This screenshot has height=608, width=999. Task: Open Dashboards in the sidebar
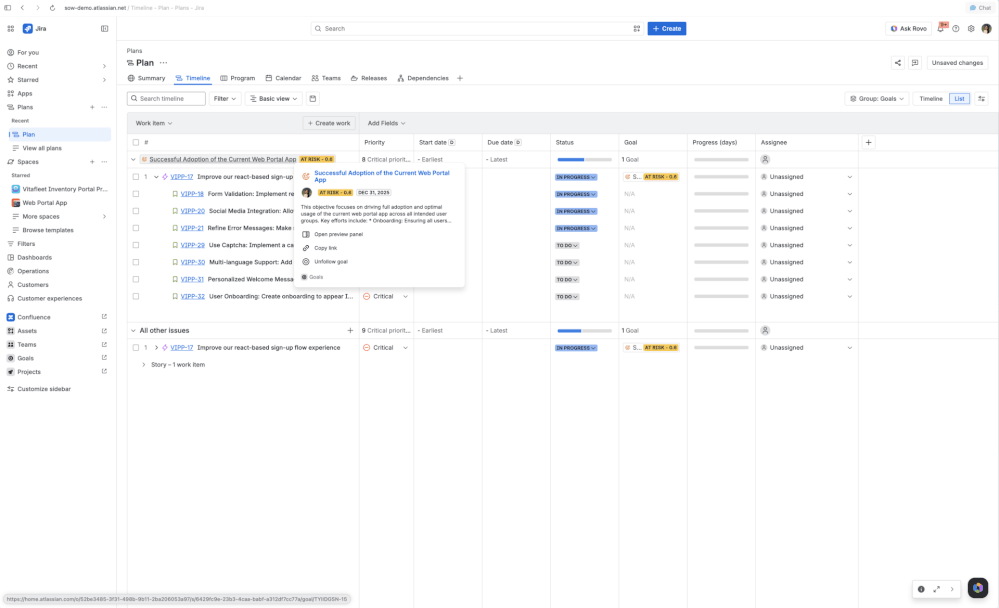[34, 257]
